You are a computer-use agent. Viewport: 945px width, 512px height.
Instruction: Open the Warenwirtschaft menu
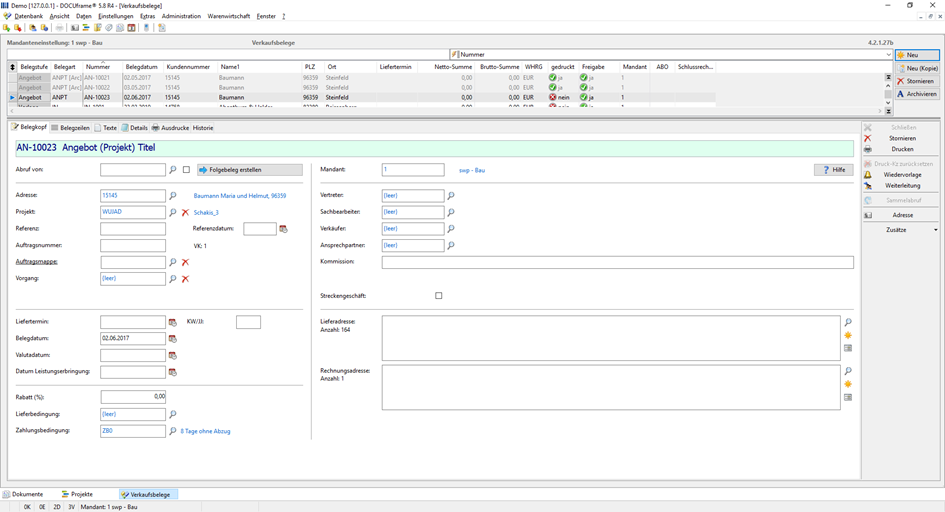coord(228,16)
